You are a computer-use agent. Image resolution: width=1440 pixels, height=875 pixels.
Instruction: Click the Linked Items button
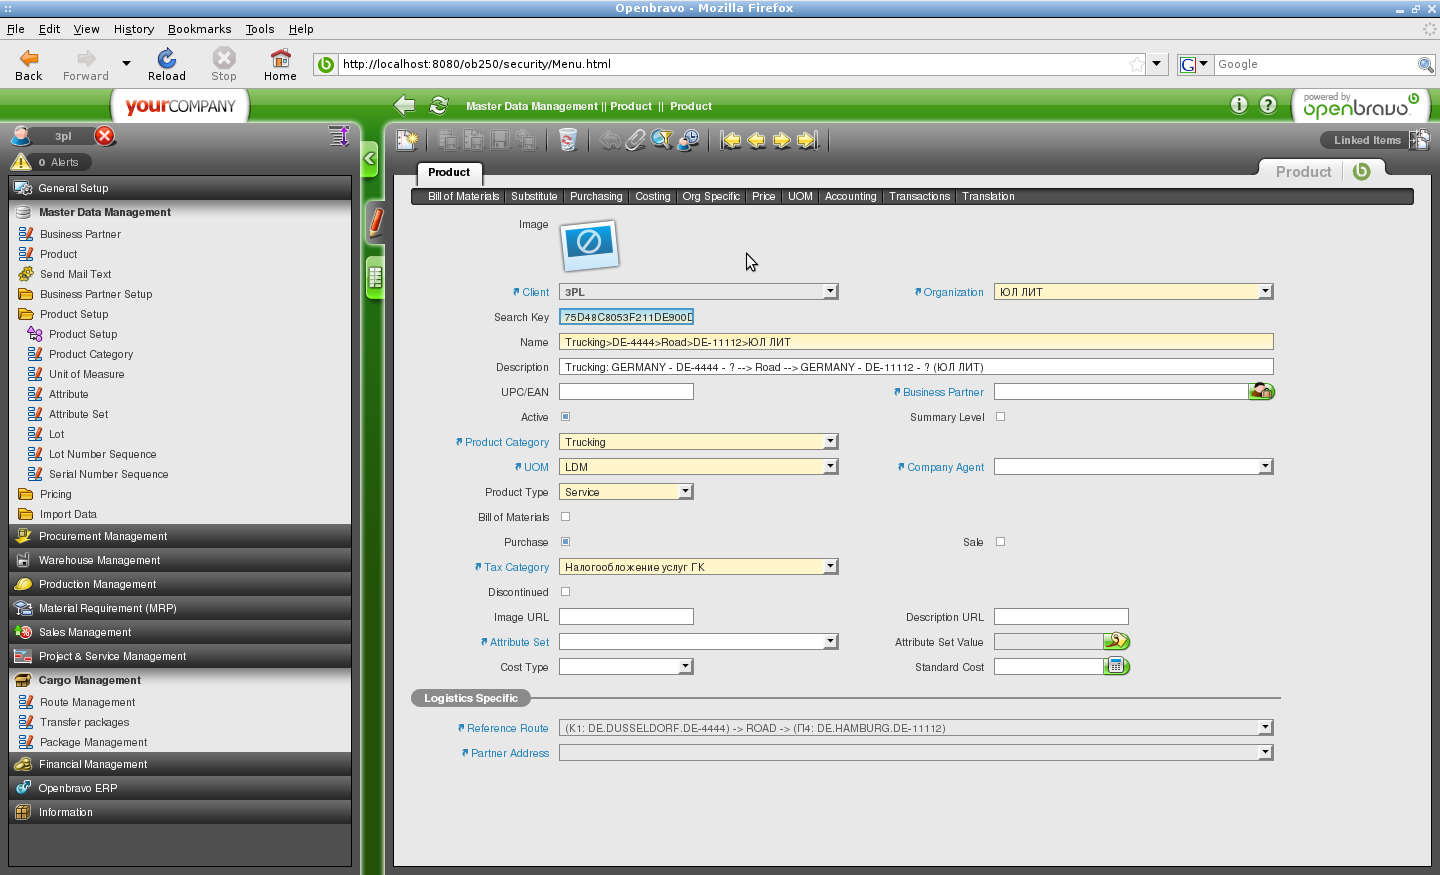click(1366, 141)
